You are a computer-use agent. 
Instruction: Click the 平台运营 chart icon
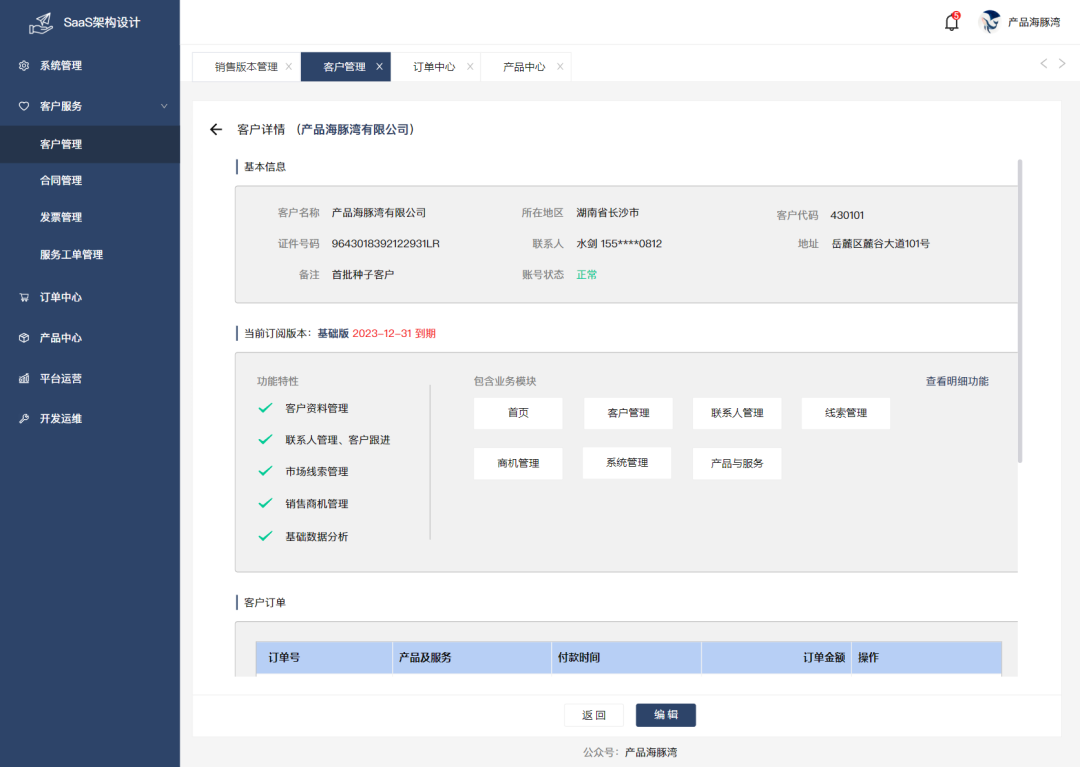pyautogui.click(x=24, y=379)
